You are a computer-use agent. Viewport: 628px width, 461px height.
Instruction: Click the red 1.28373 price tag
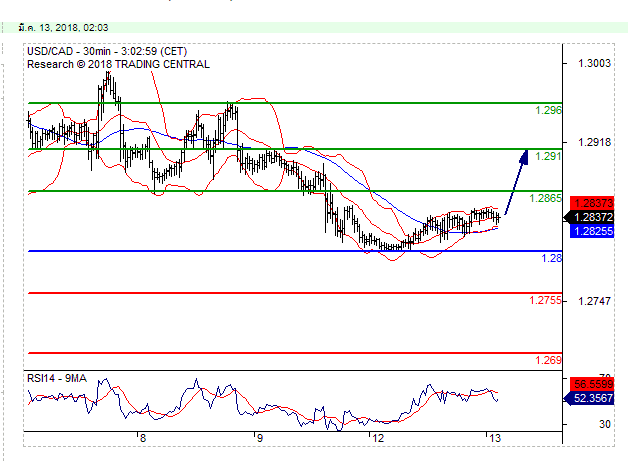pos(592,203)
